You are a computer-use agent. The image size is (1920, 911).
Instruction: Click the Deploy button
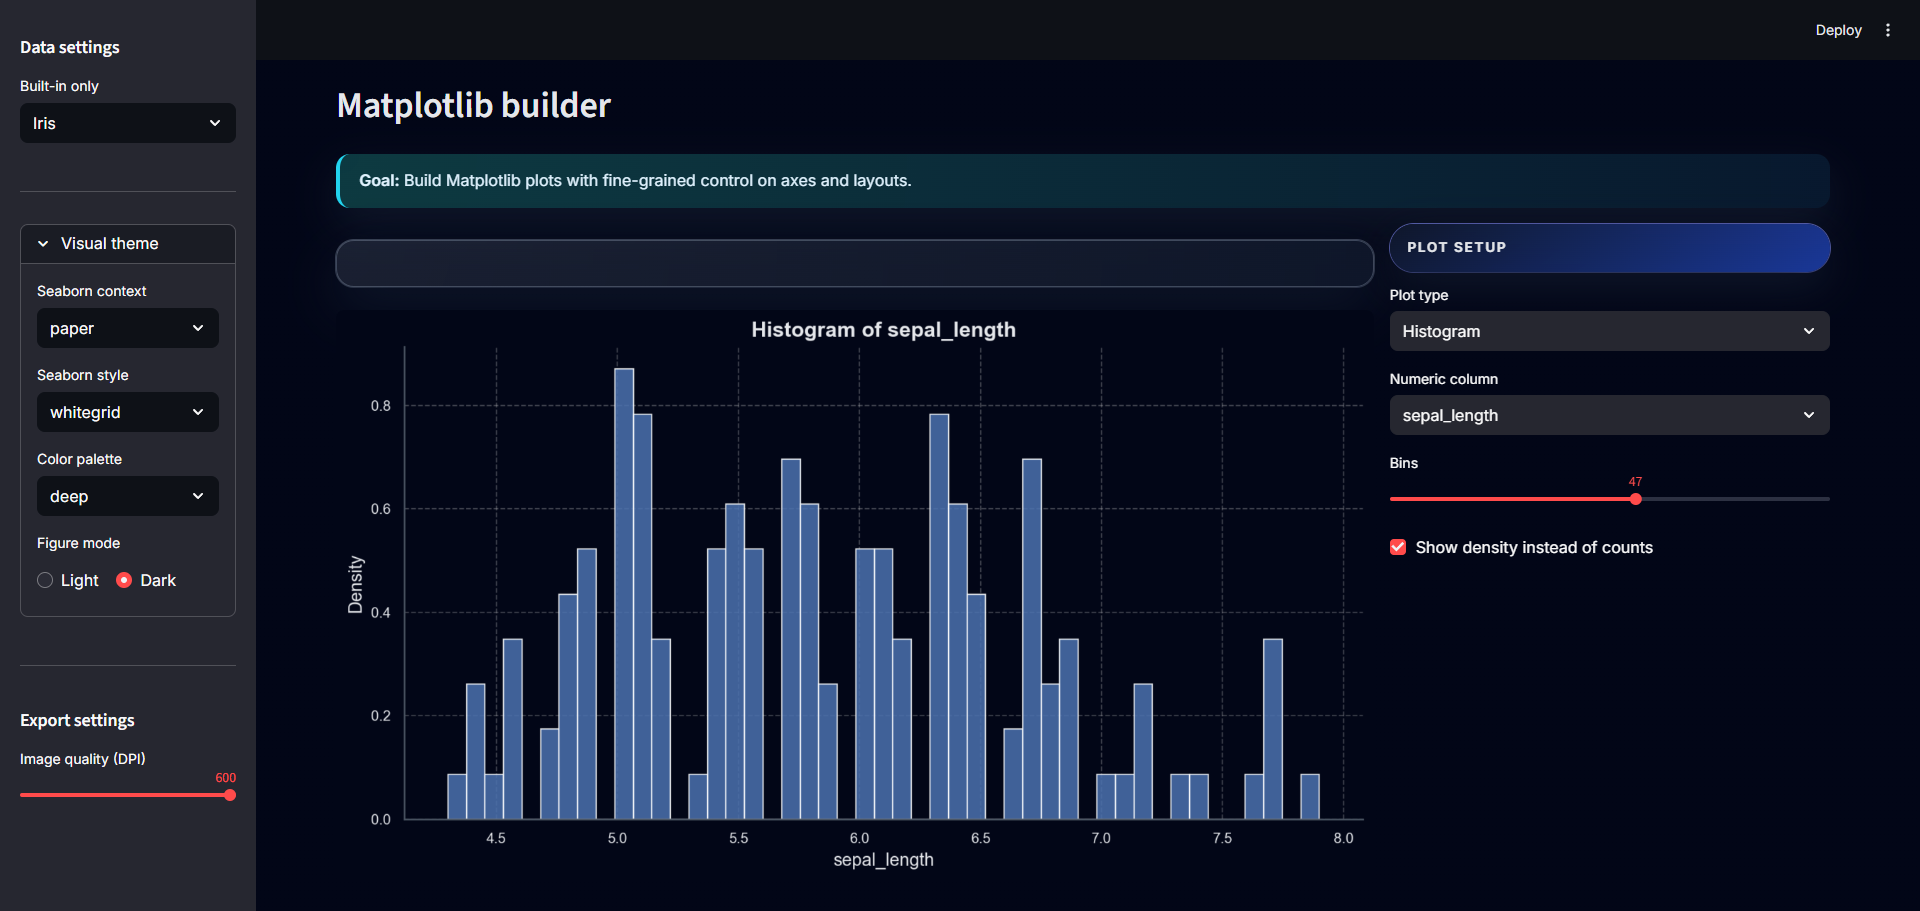(x=1837, y=30)
